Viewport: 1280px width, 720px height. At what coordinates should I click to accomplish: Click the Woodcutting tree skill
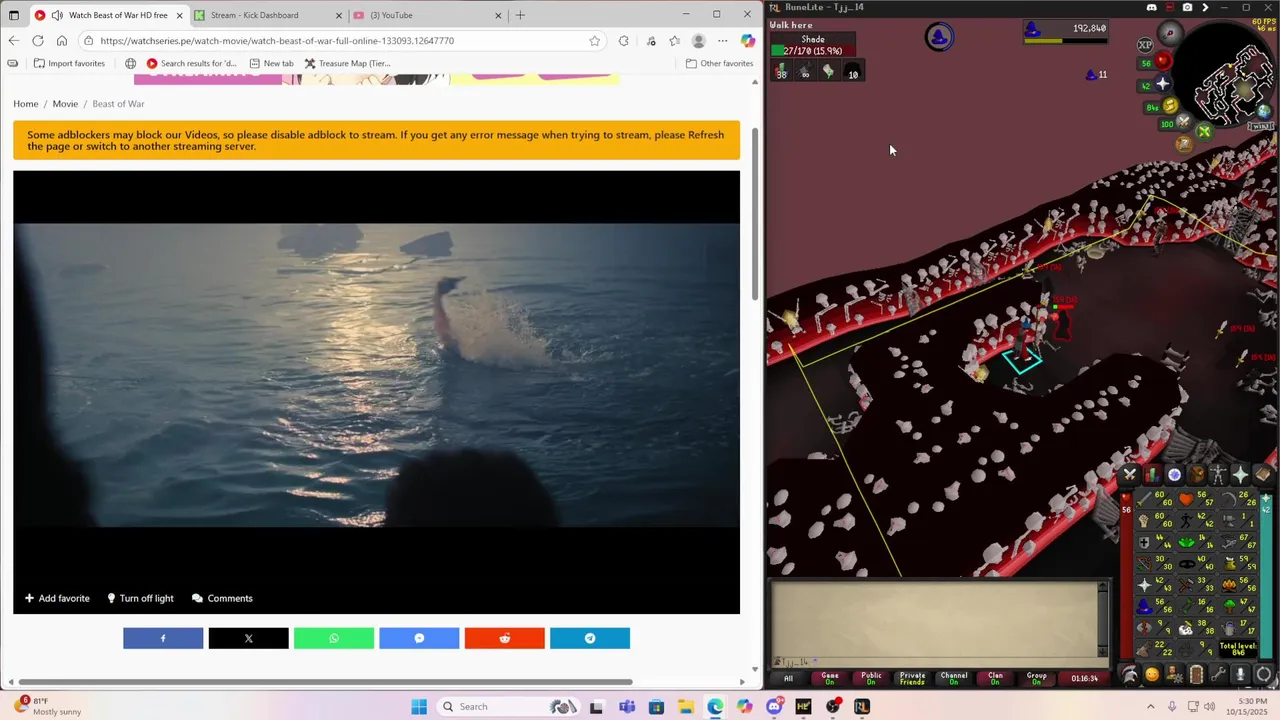(1238, 605)
